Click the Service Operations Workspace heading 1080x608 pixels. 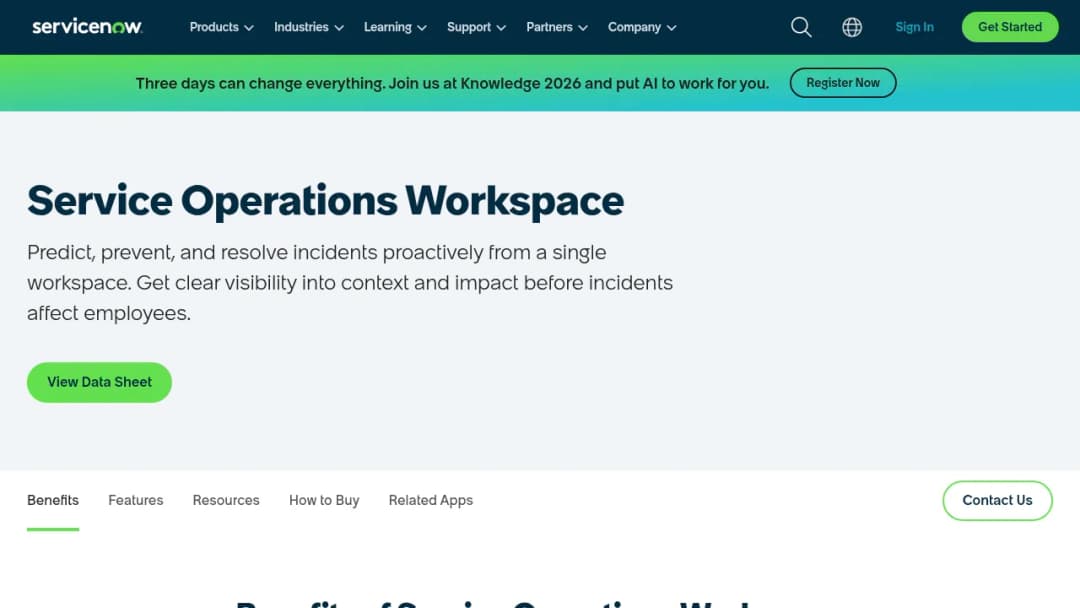[326, 201]
